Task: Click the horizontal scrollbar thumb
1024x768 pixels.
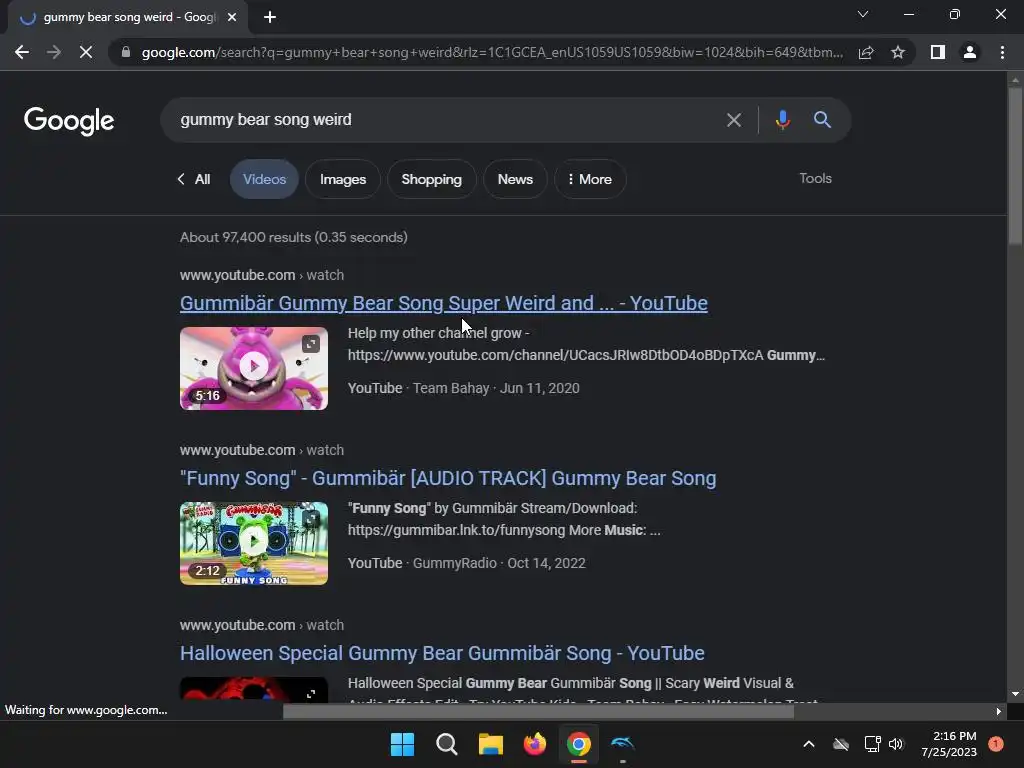Action: point(538,712)
